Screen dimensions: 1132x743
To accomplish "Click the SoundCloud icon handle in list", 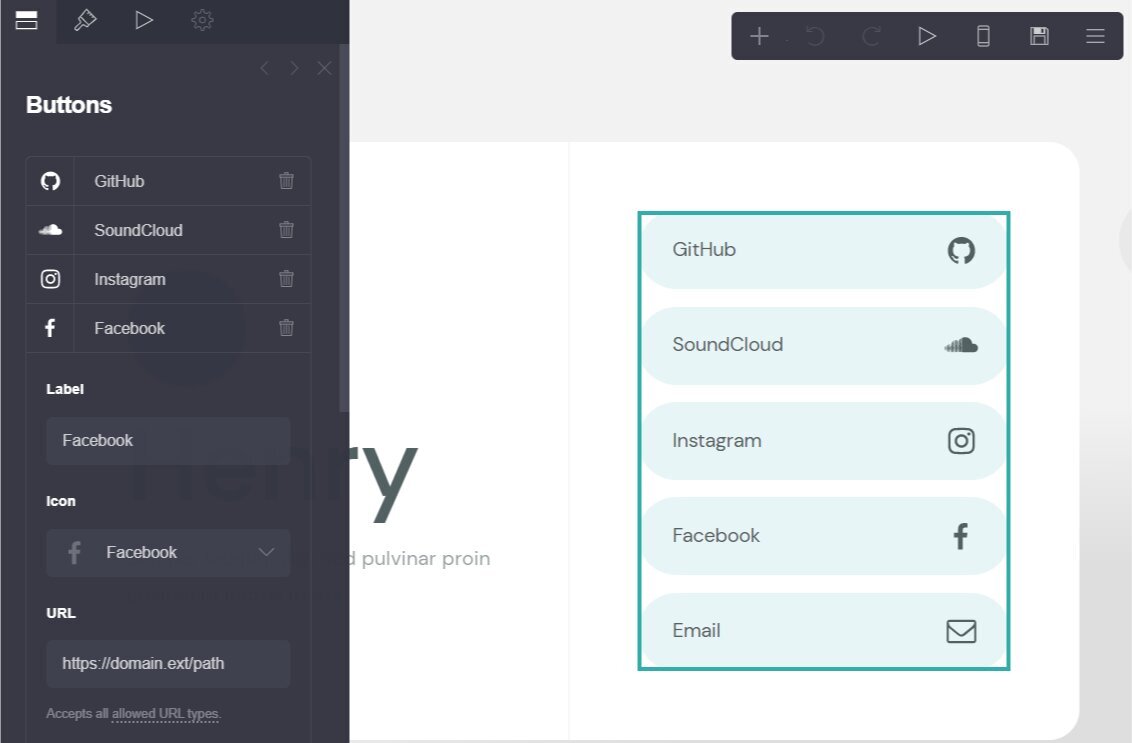I will [x=51, y=230].
